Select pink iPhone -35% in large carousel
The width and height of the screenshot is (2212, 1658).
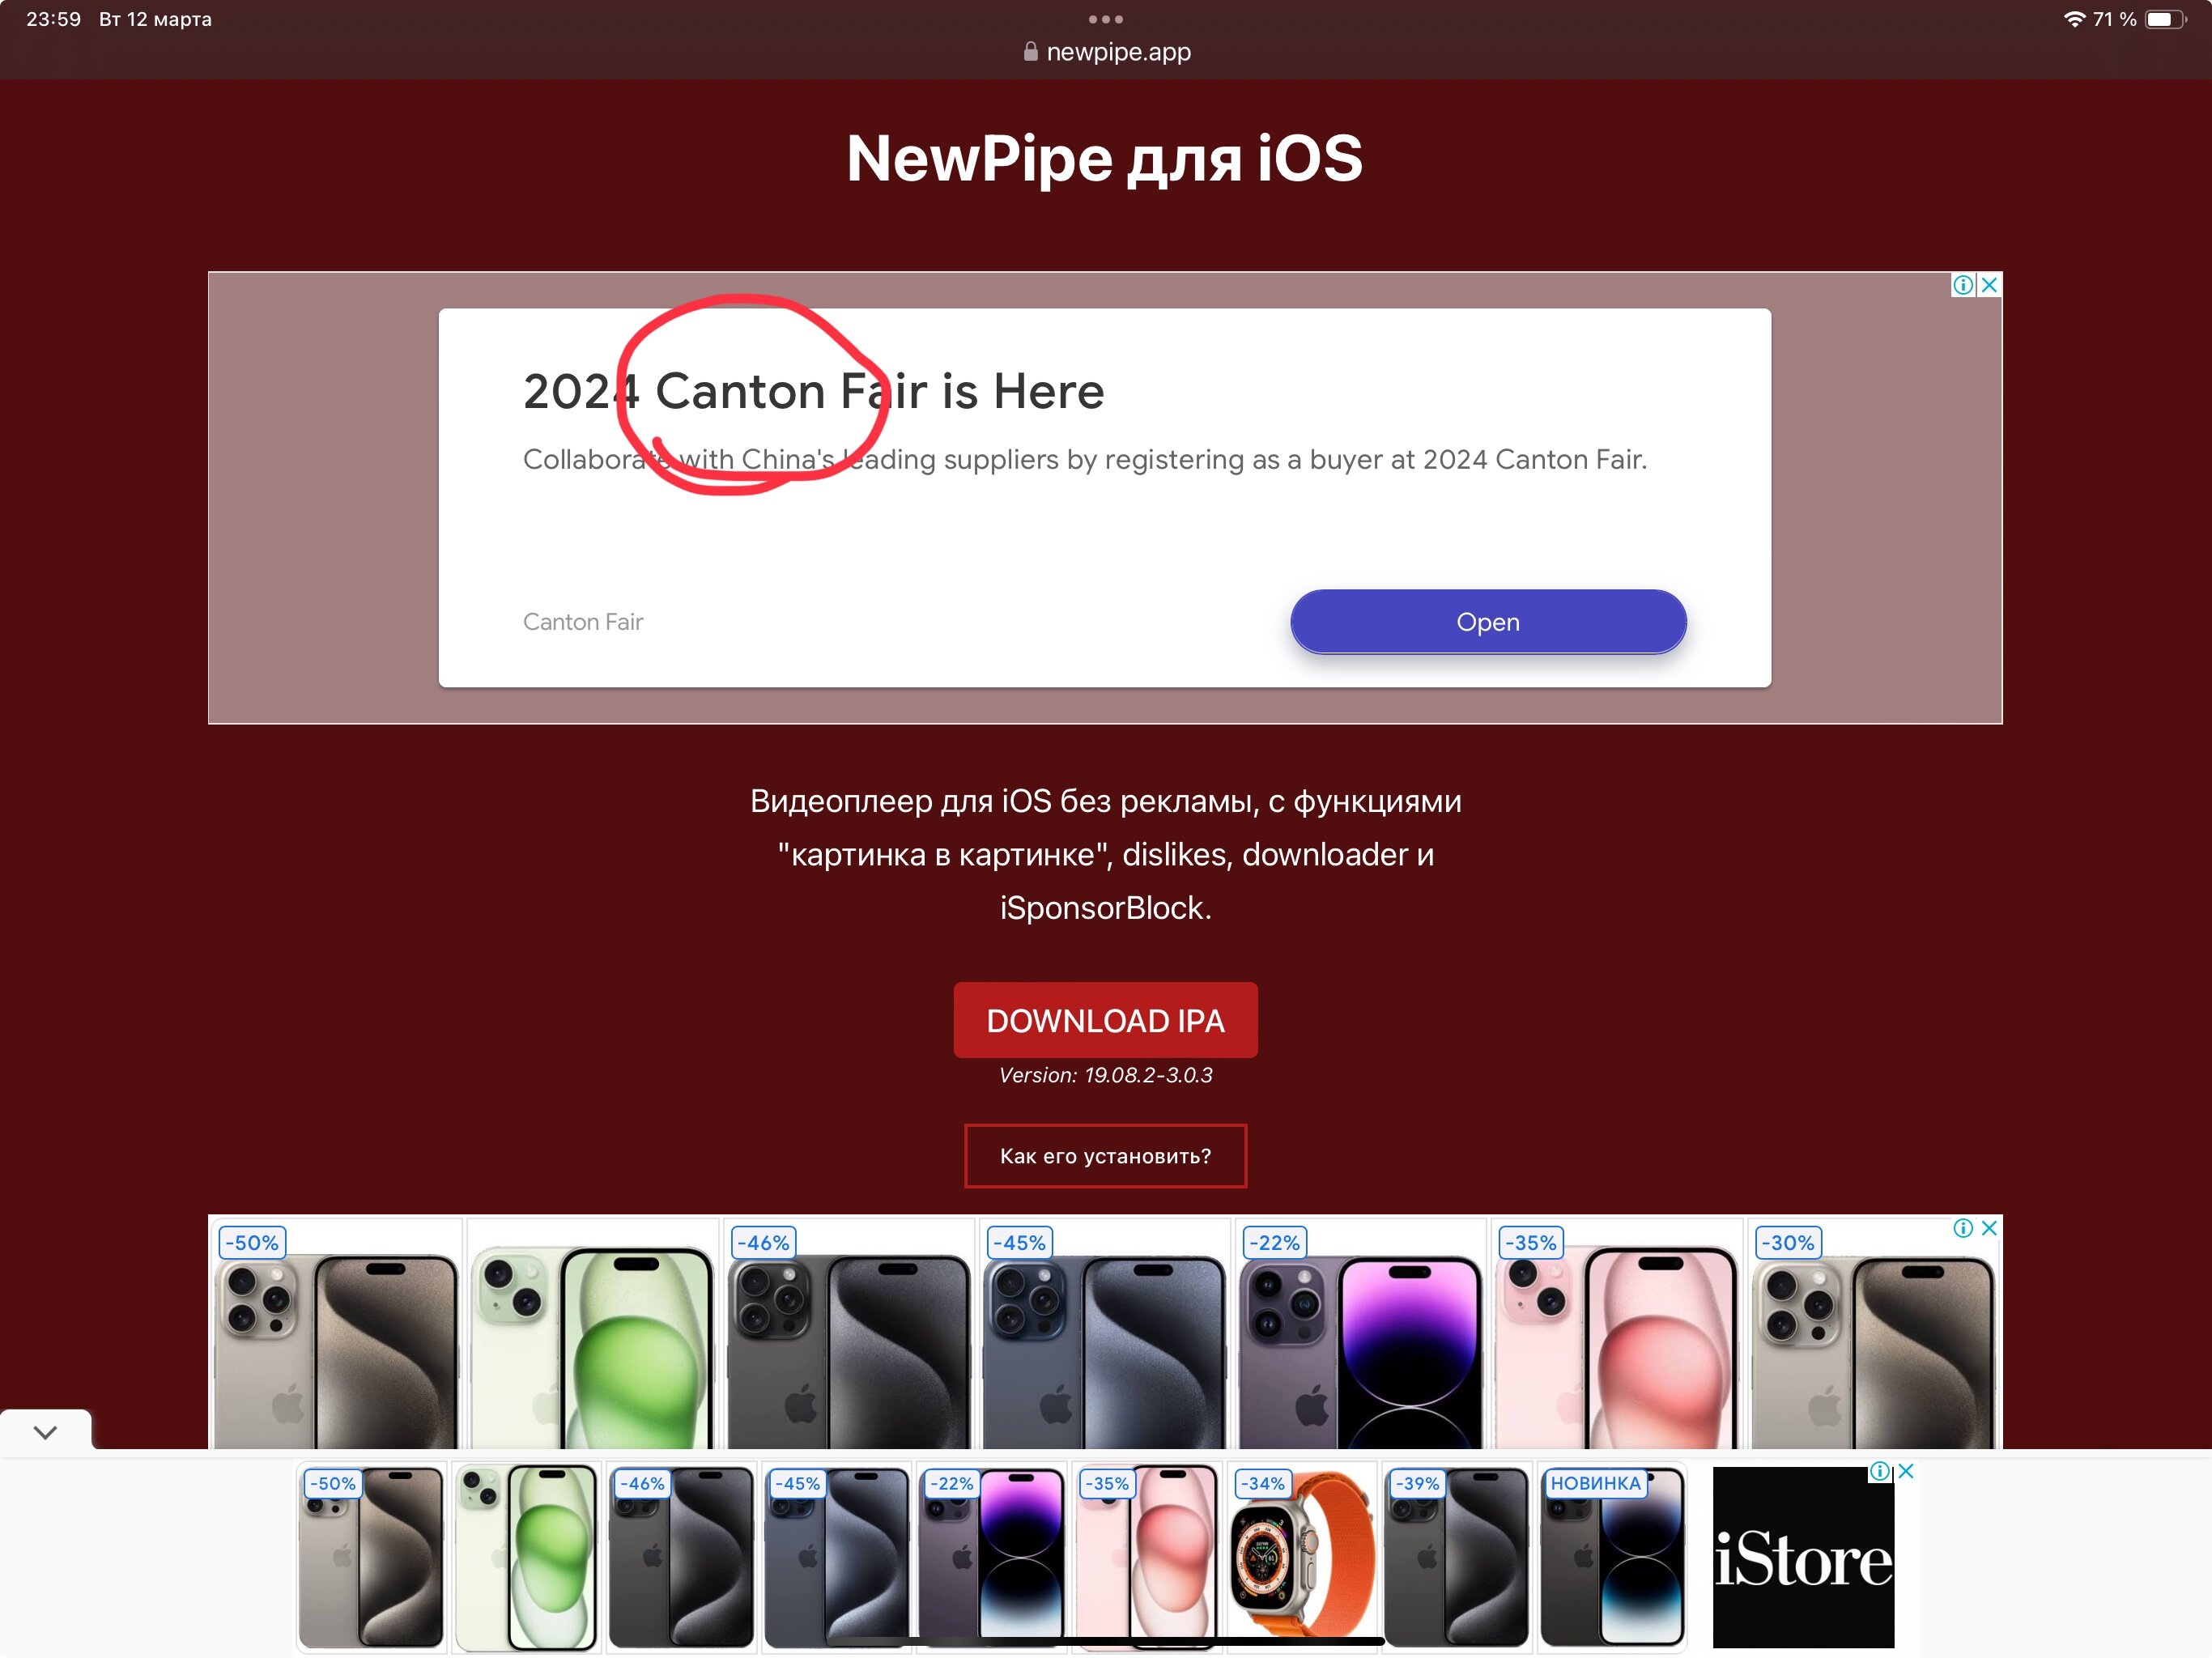(x=1616, y=1335)
